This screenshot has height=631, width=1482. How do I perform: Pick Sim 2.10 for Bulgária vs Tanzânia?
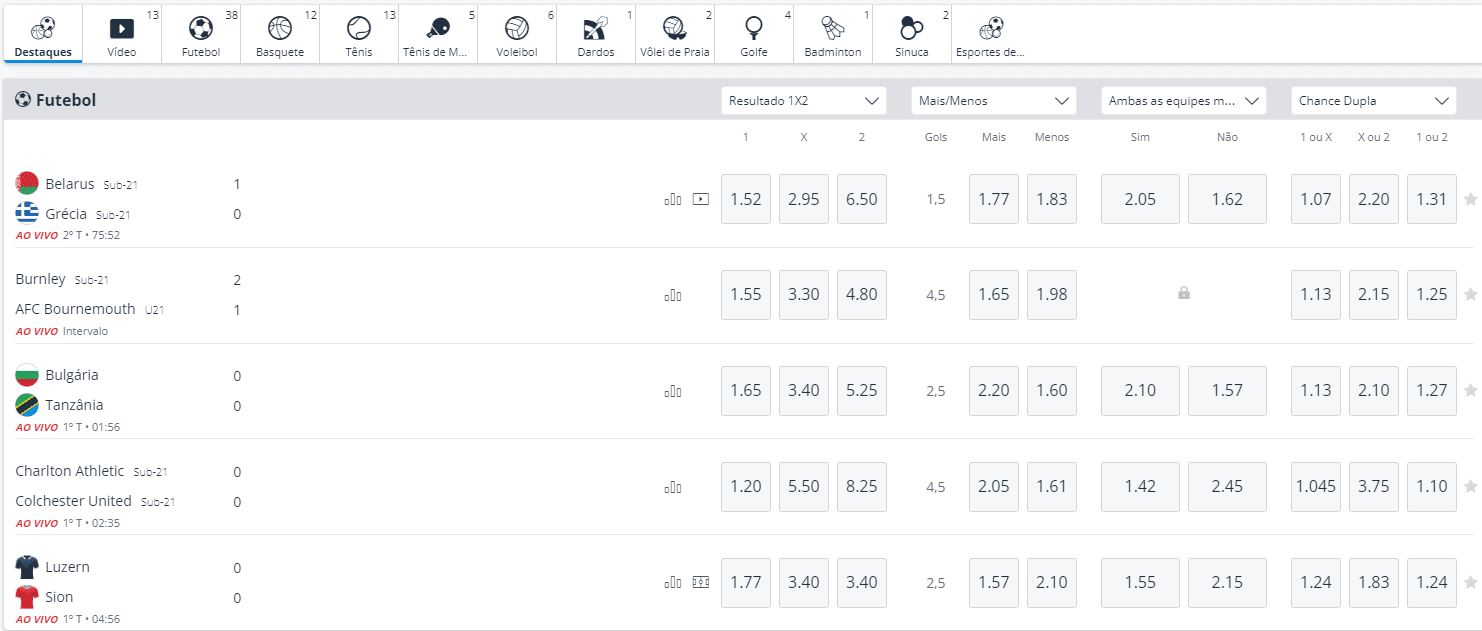coord(1140,391)
